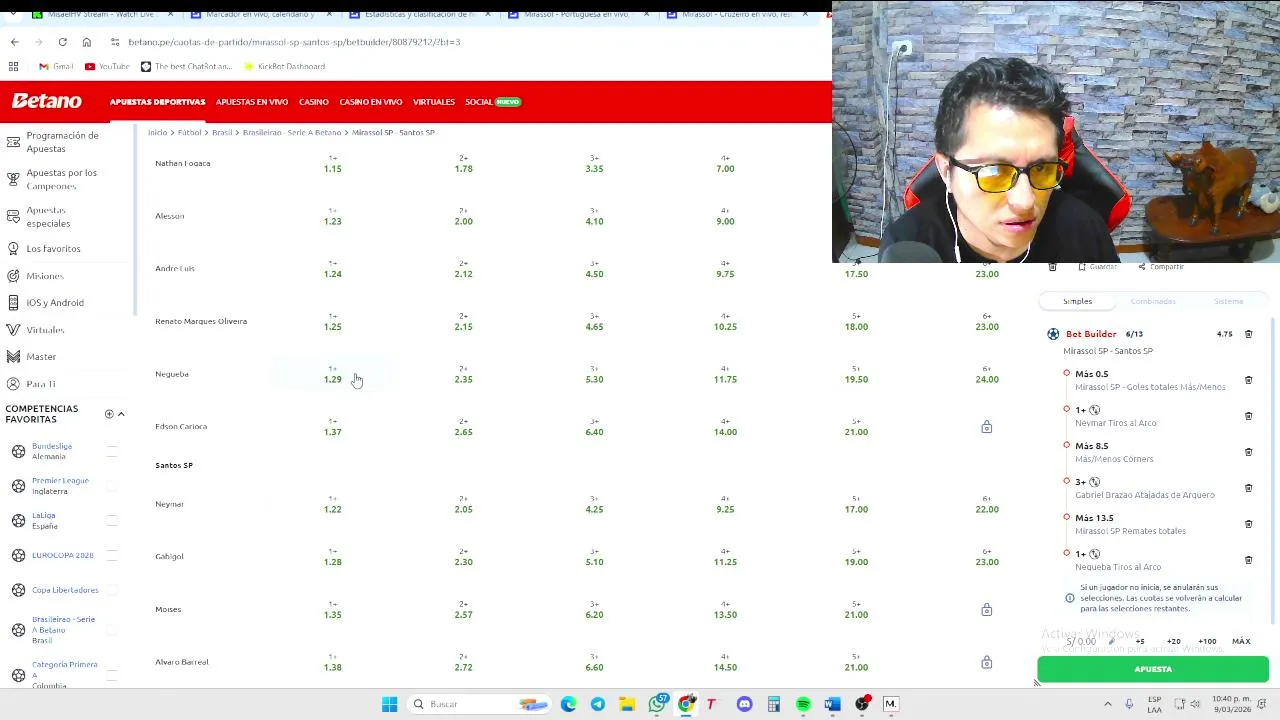Open Gmail bookmark
The width and height of the screenshot is (1280, 720).
[56, 66]
